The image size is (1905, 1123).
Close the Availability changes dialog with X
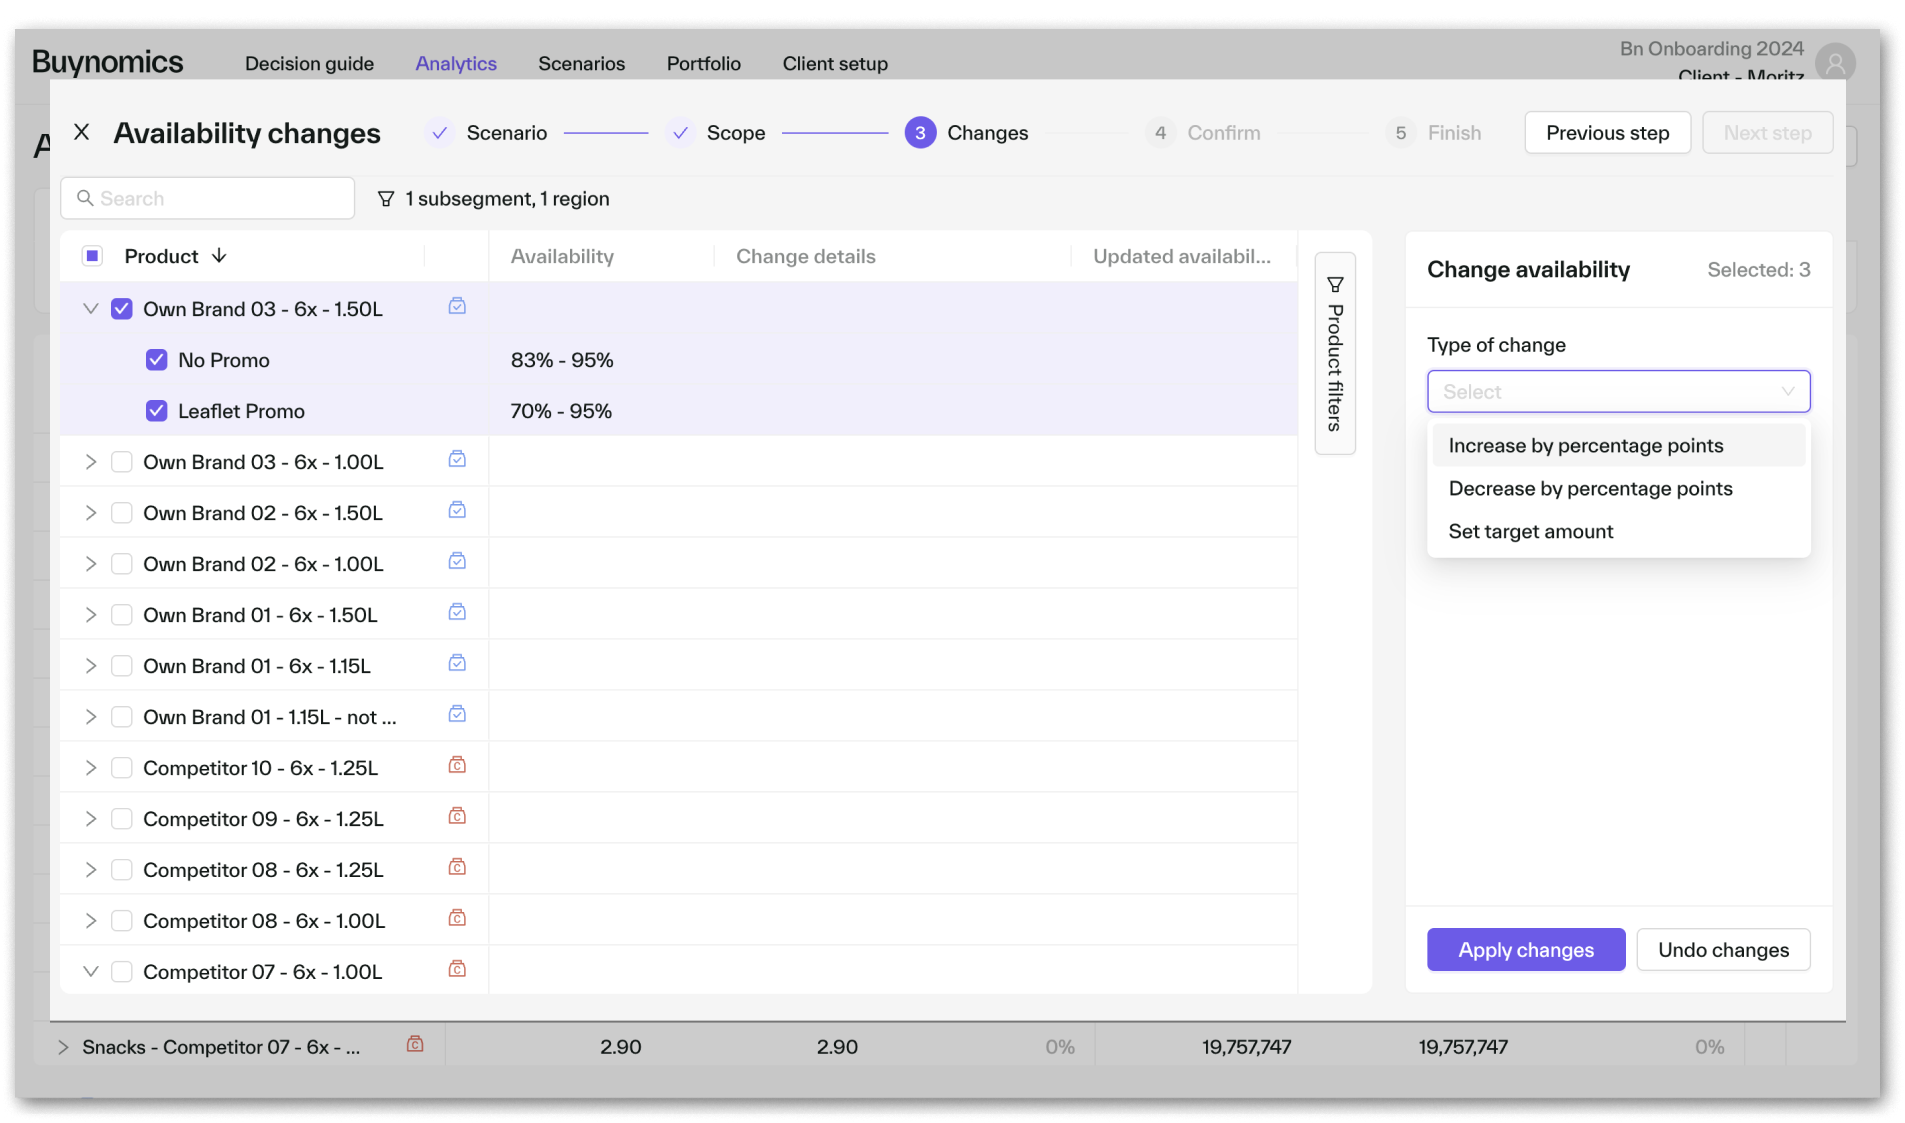[82, 132]
